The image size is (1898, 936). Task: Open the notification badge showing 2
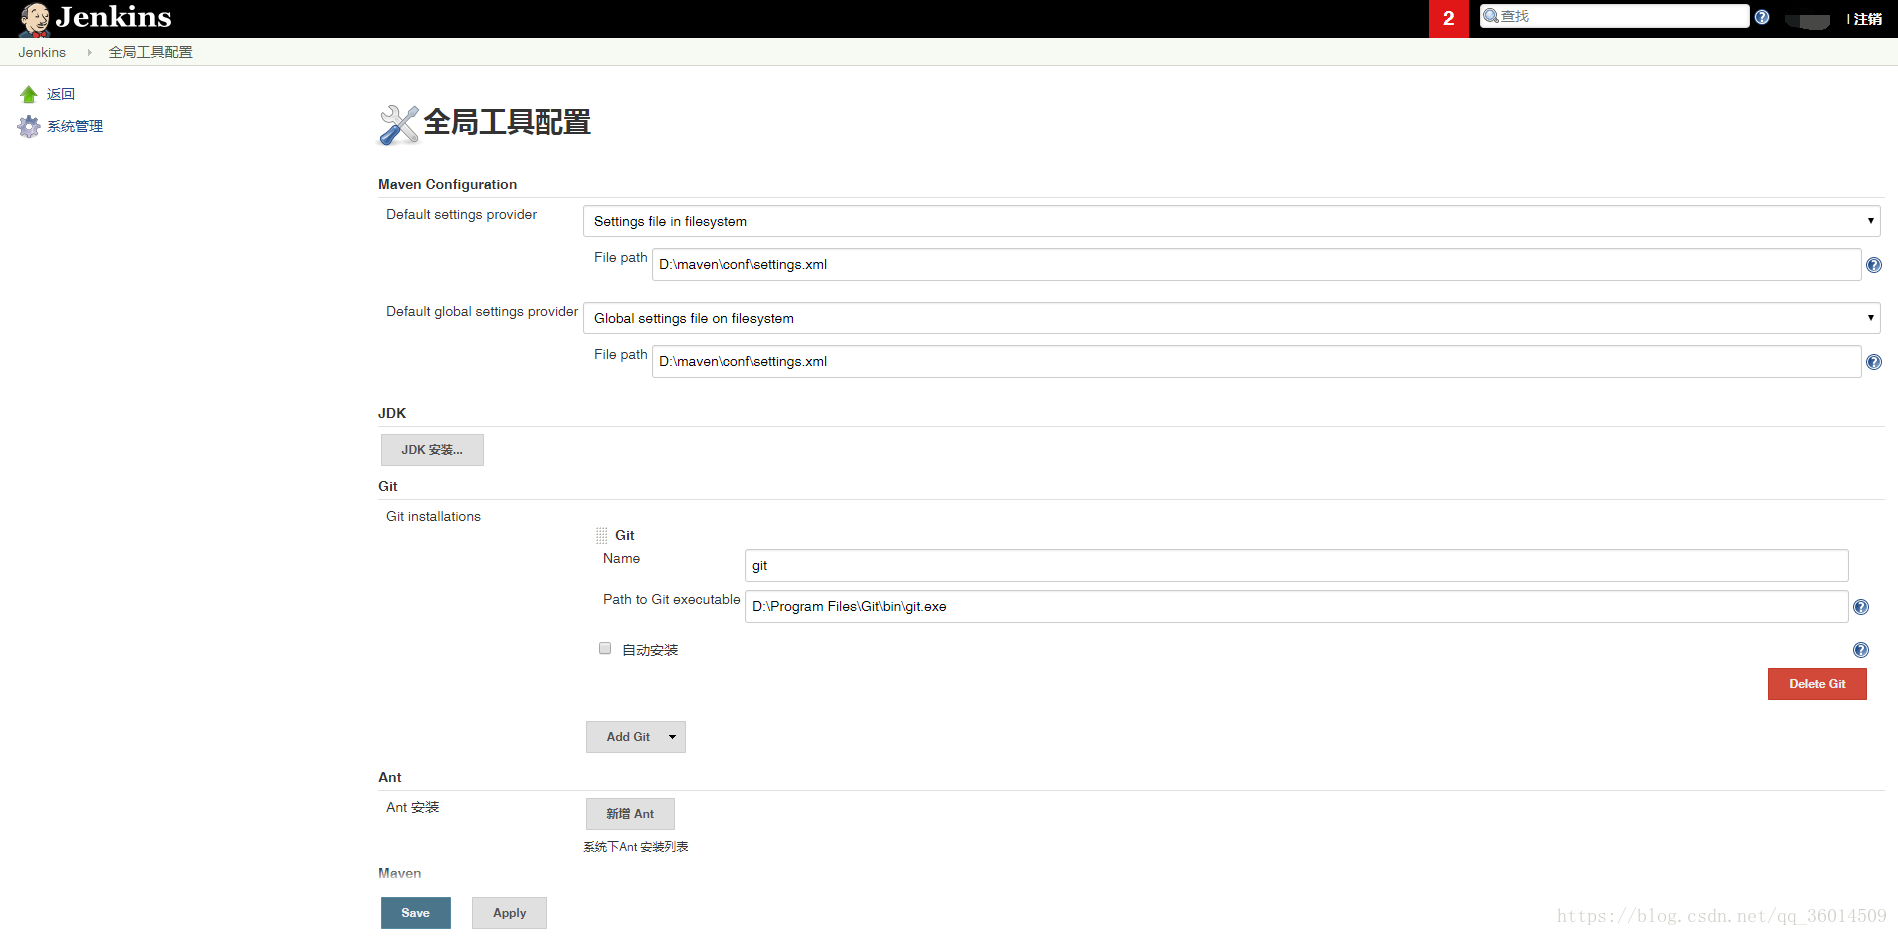point(1448,19)
